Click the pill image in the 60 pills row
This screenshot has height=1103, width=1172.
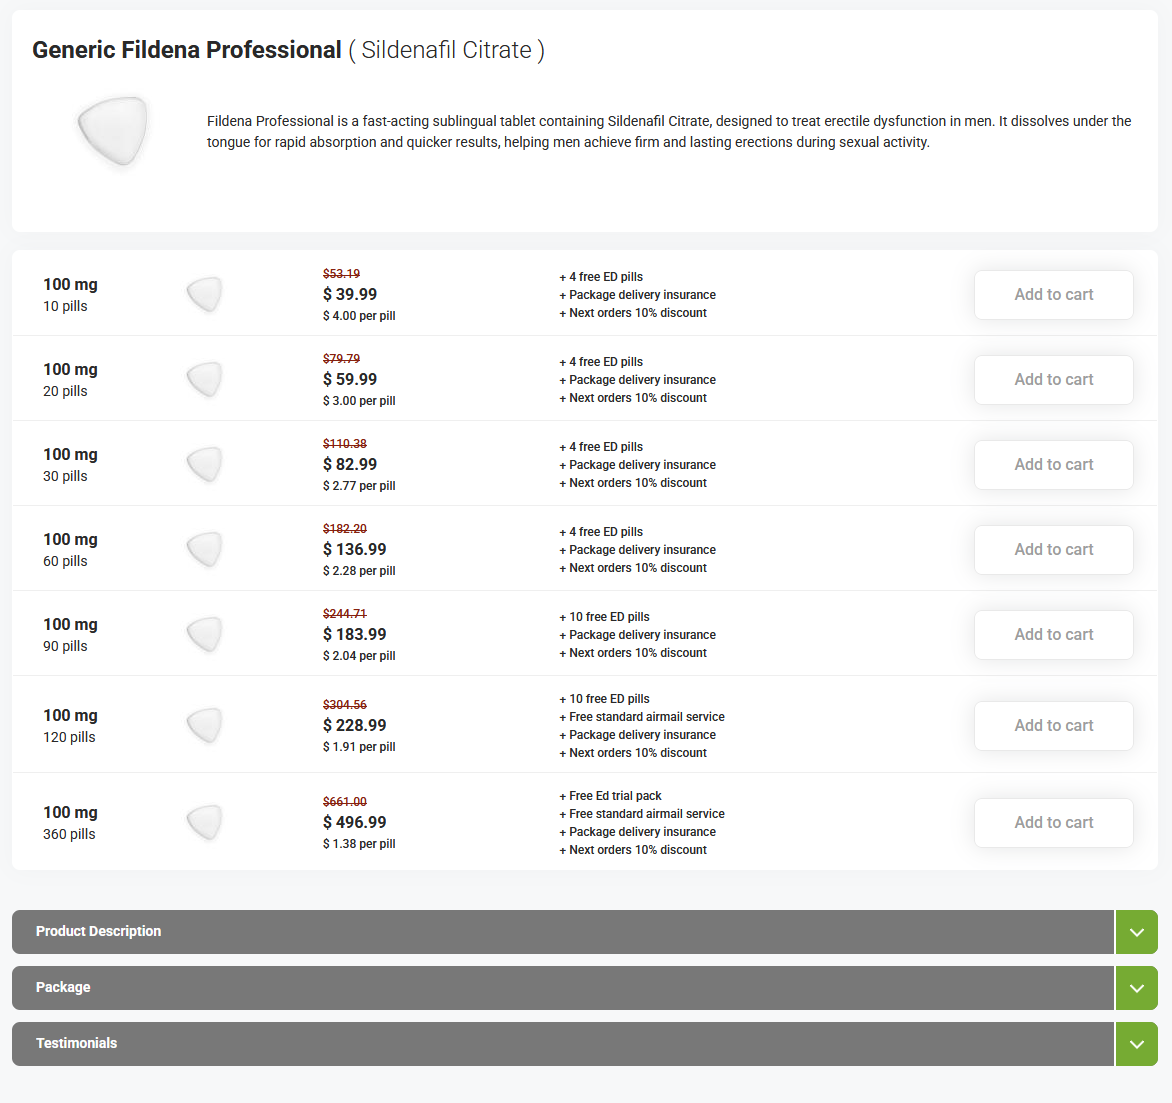coord(205,549)
